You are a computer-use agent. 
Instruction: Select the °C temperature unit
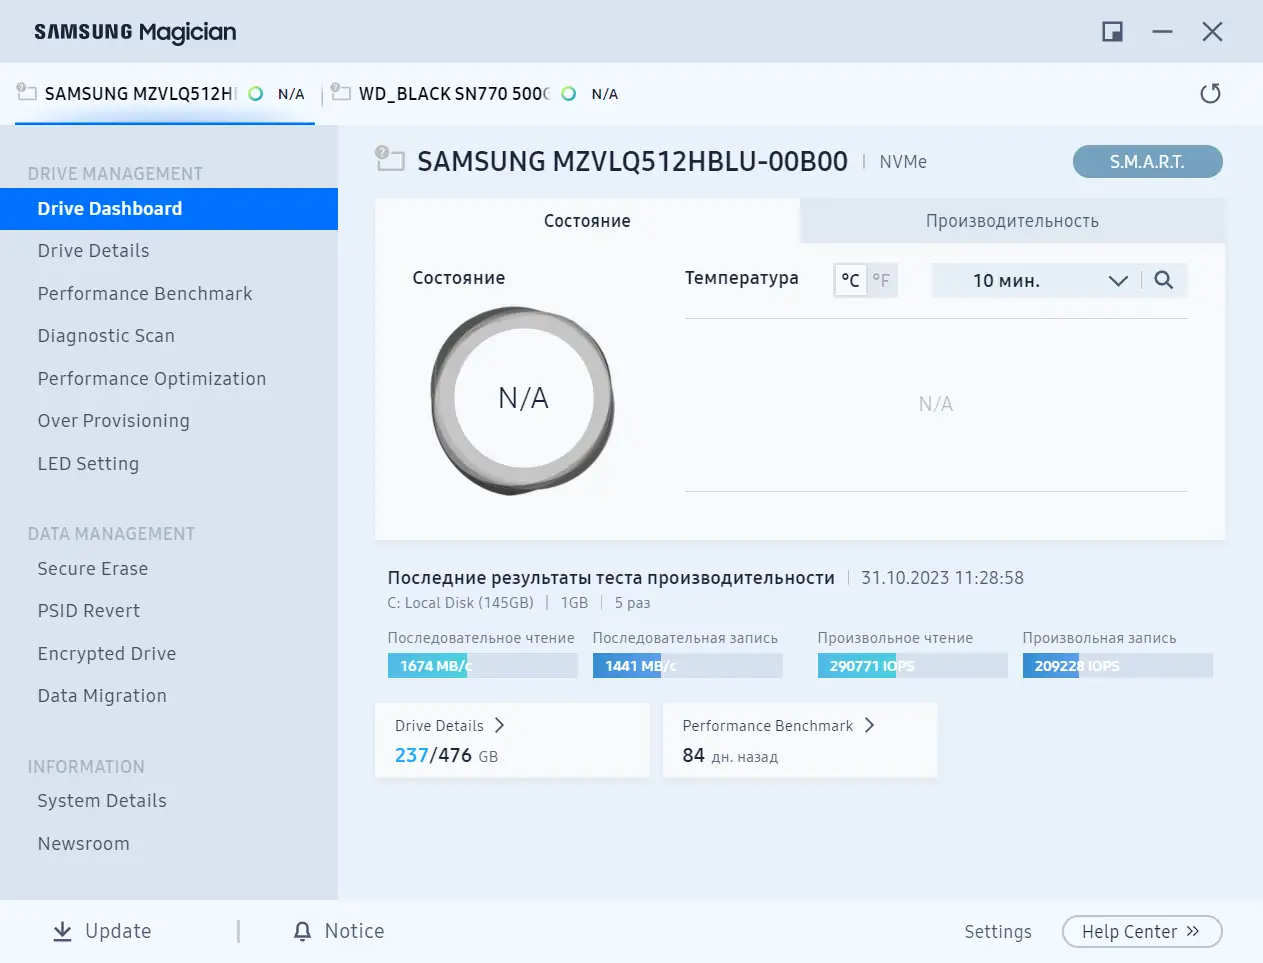pyautogui.click(x=849, y=280)
